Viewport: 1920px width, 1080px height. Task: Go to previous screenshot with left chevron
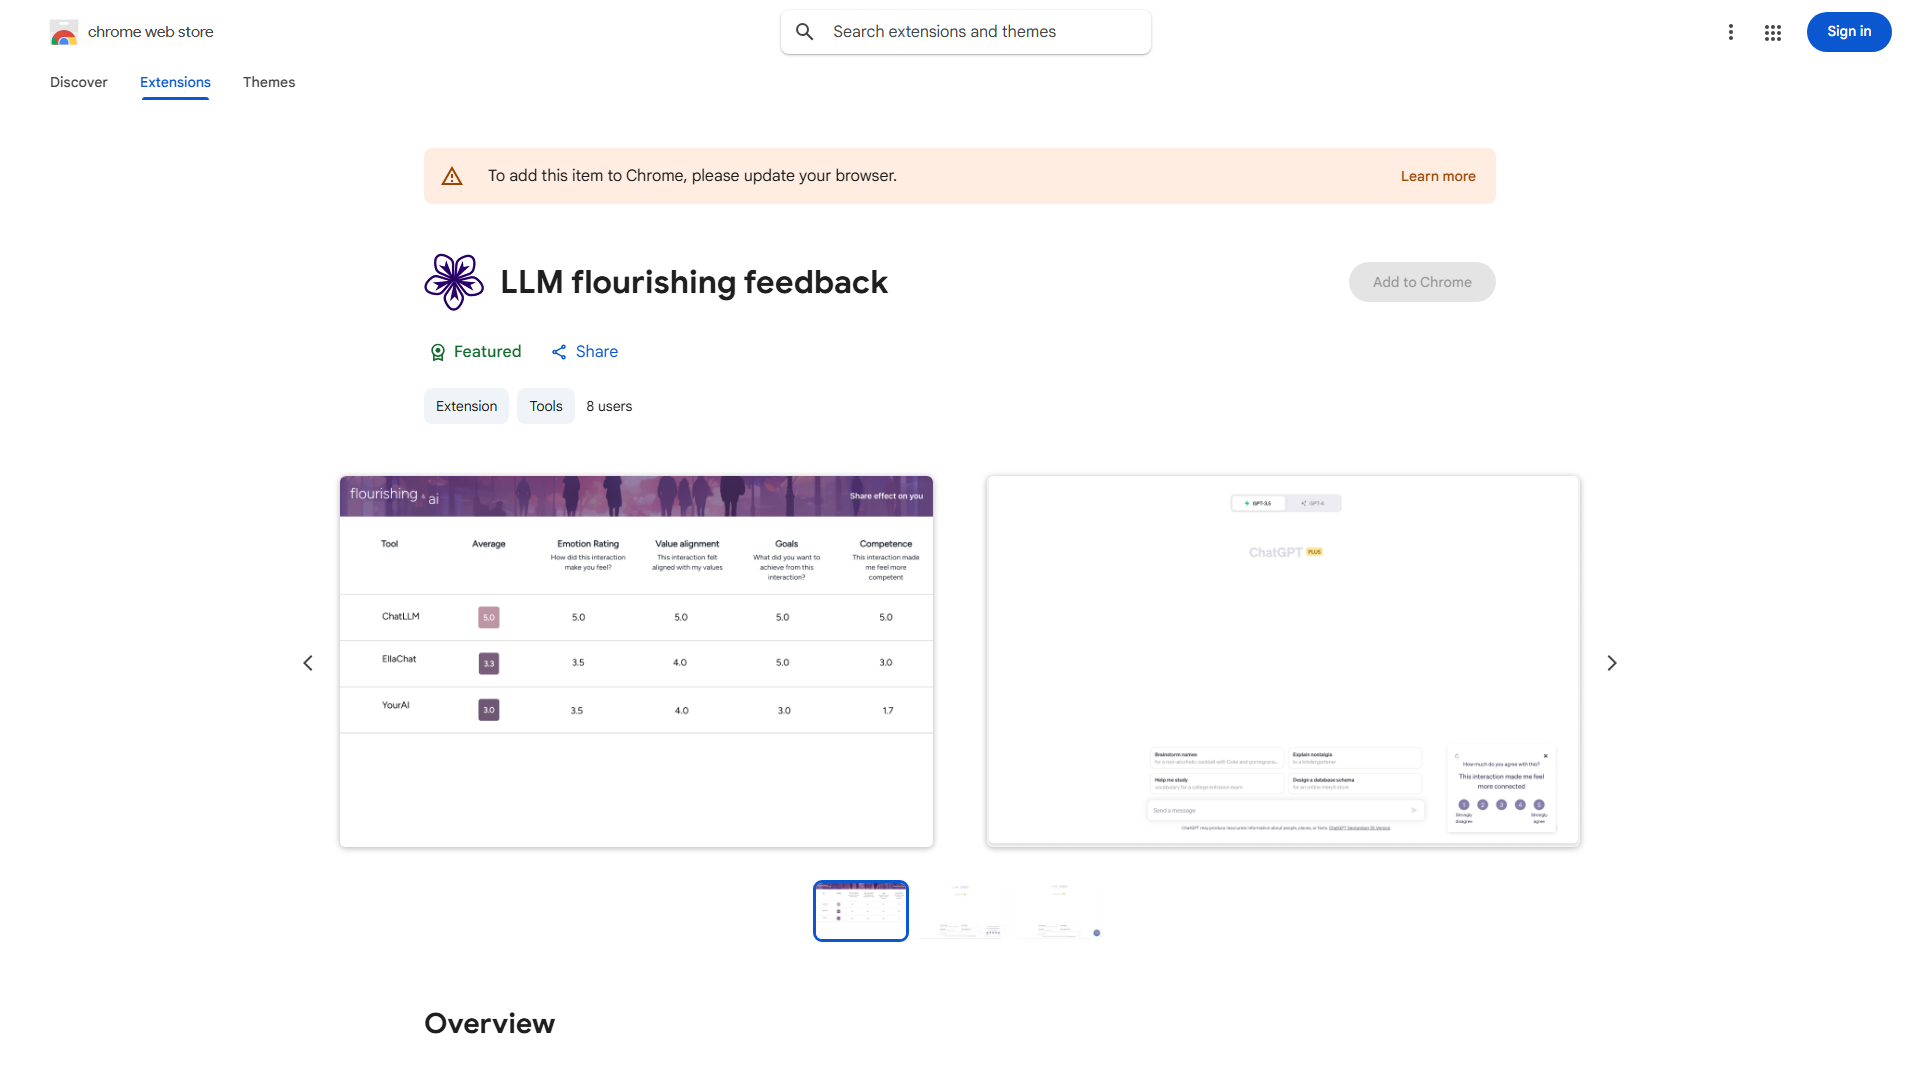(x=308, y=663)
